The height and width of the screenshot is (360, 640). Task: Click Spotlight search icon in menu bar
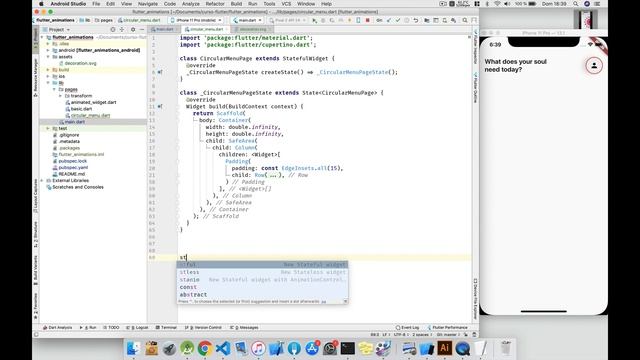point(576,4)
